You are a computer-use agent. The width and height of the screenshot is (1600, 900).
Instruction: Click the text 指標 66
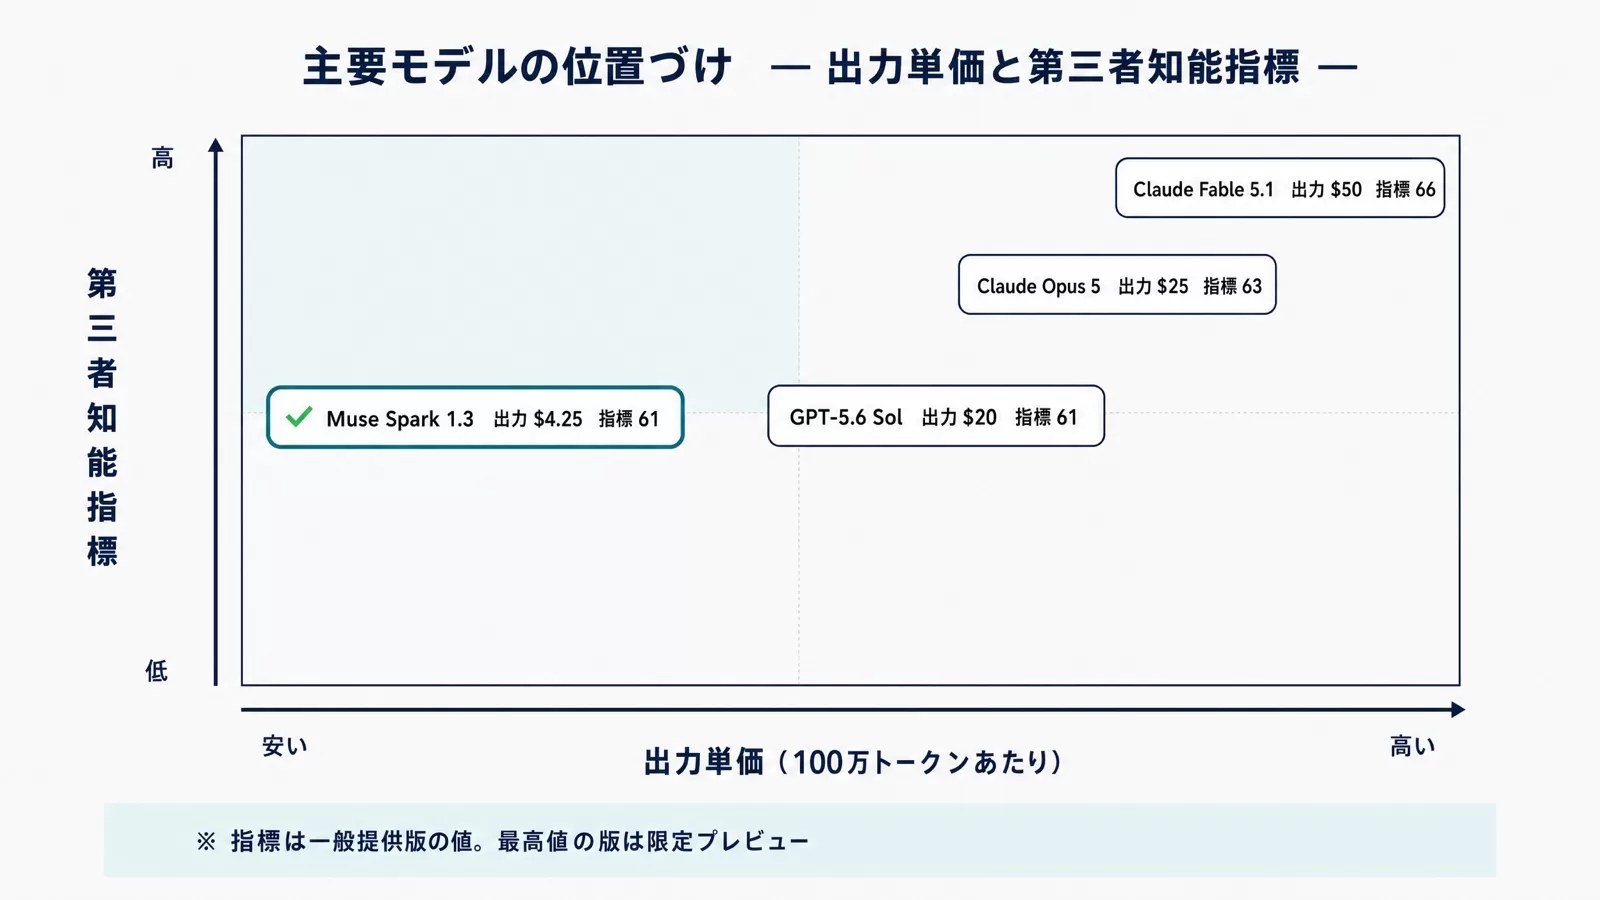click(x=1405, y=189)
